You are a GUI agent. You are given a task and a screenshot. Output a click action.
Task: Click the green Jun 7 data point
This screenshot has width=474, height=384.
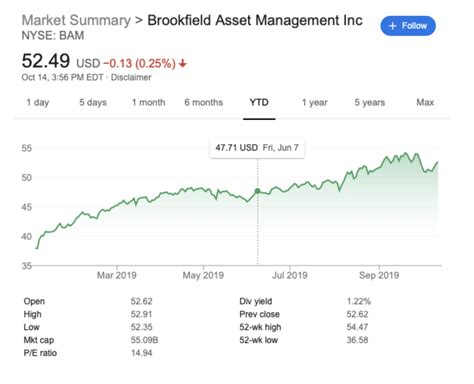click(258, 191)
